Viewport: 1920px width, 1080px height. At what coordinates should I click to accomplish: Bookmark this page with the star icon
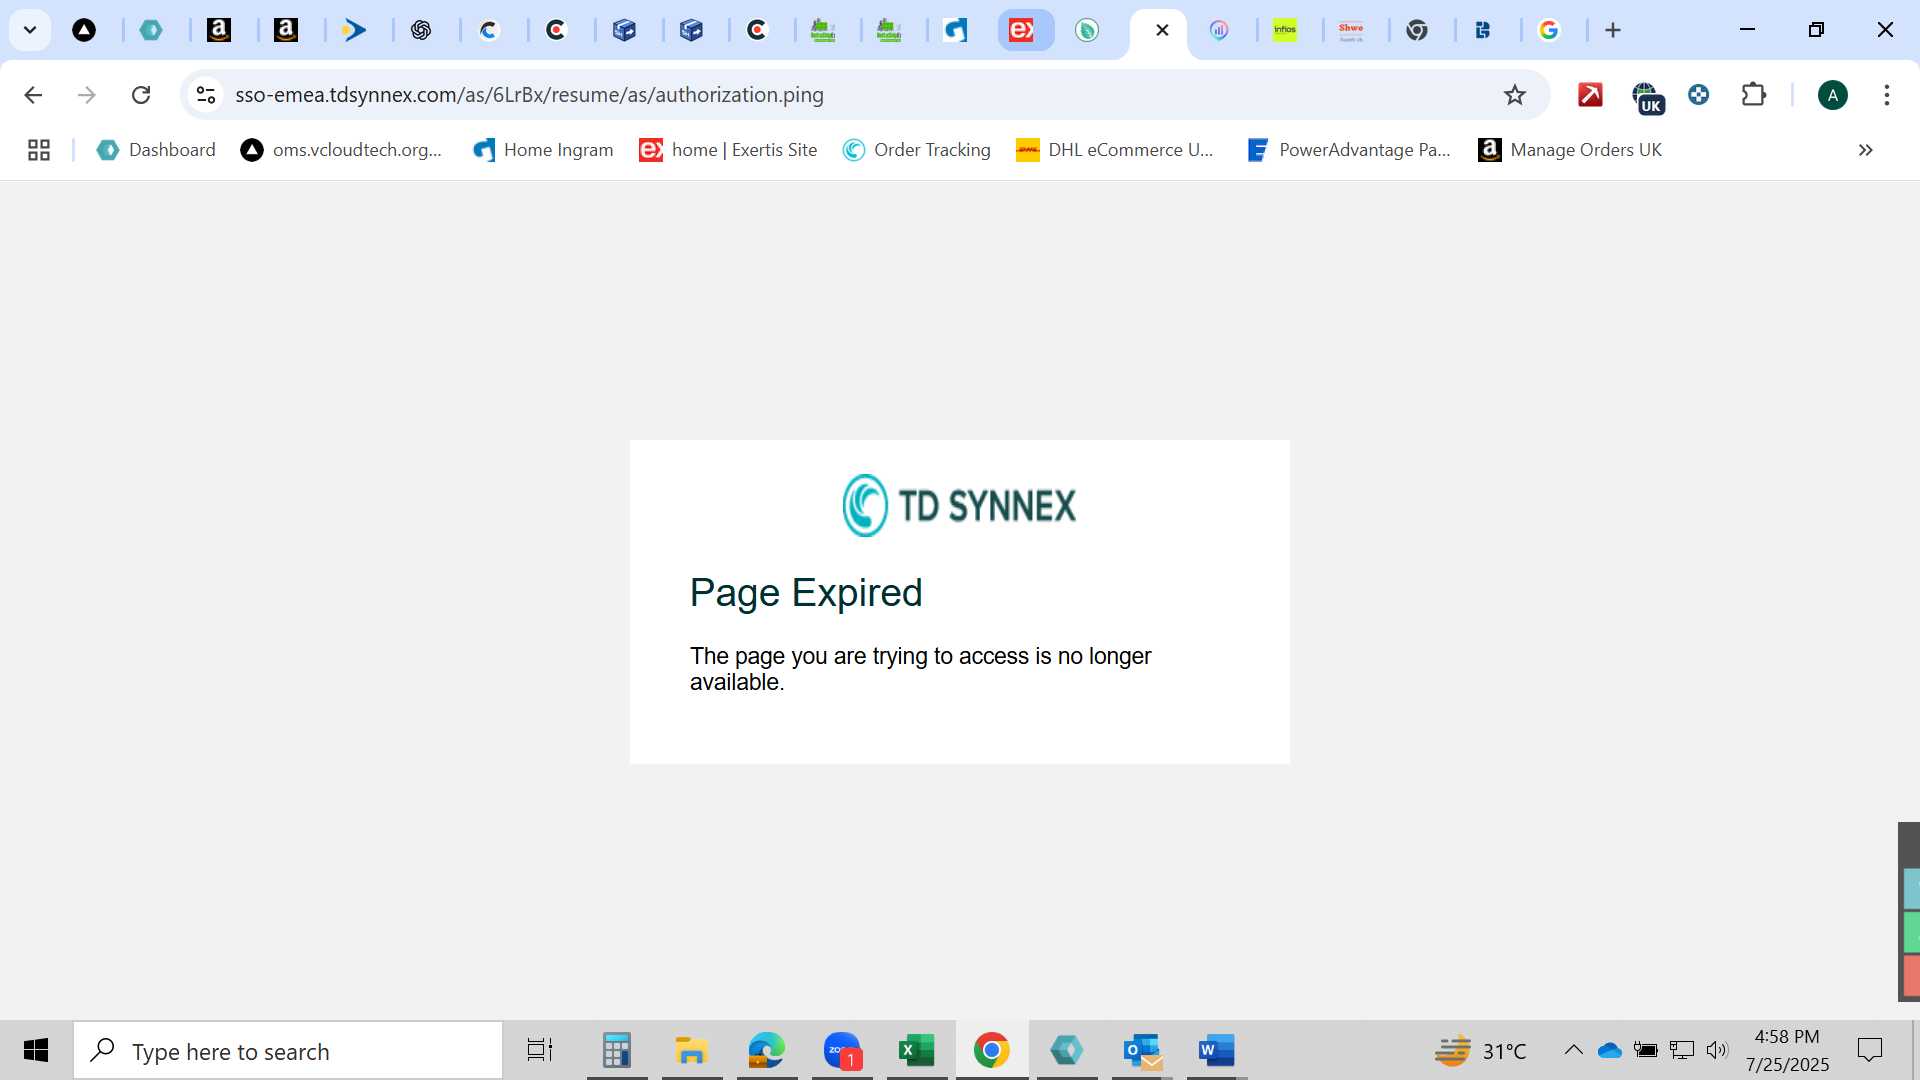(x=1515, y=95)
